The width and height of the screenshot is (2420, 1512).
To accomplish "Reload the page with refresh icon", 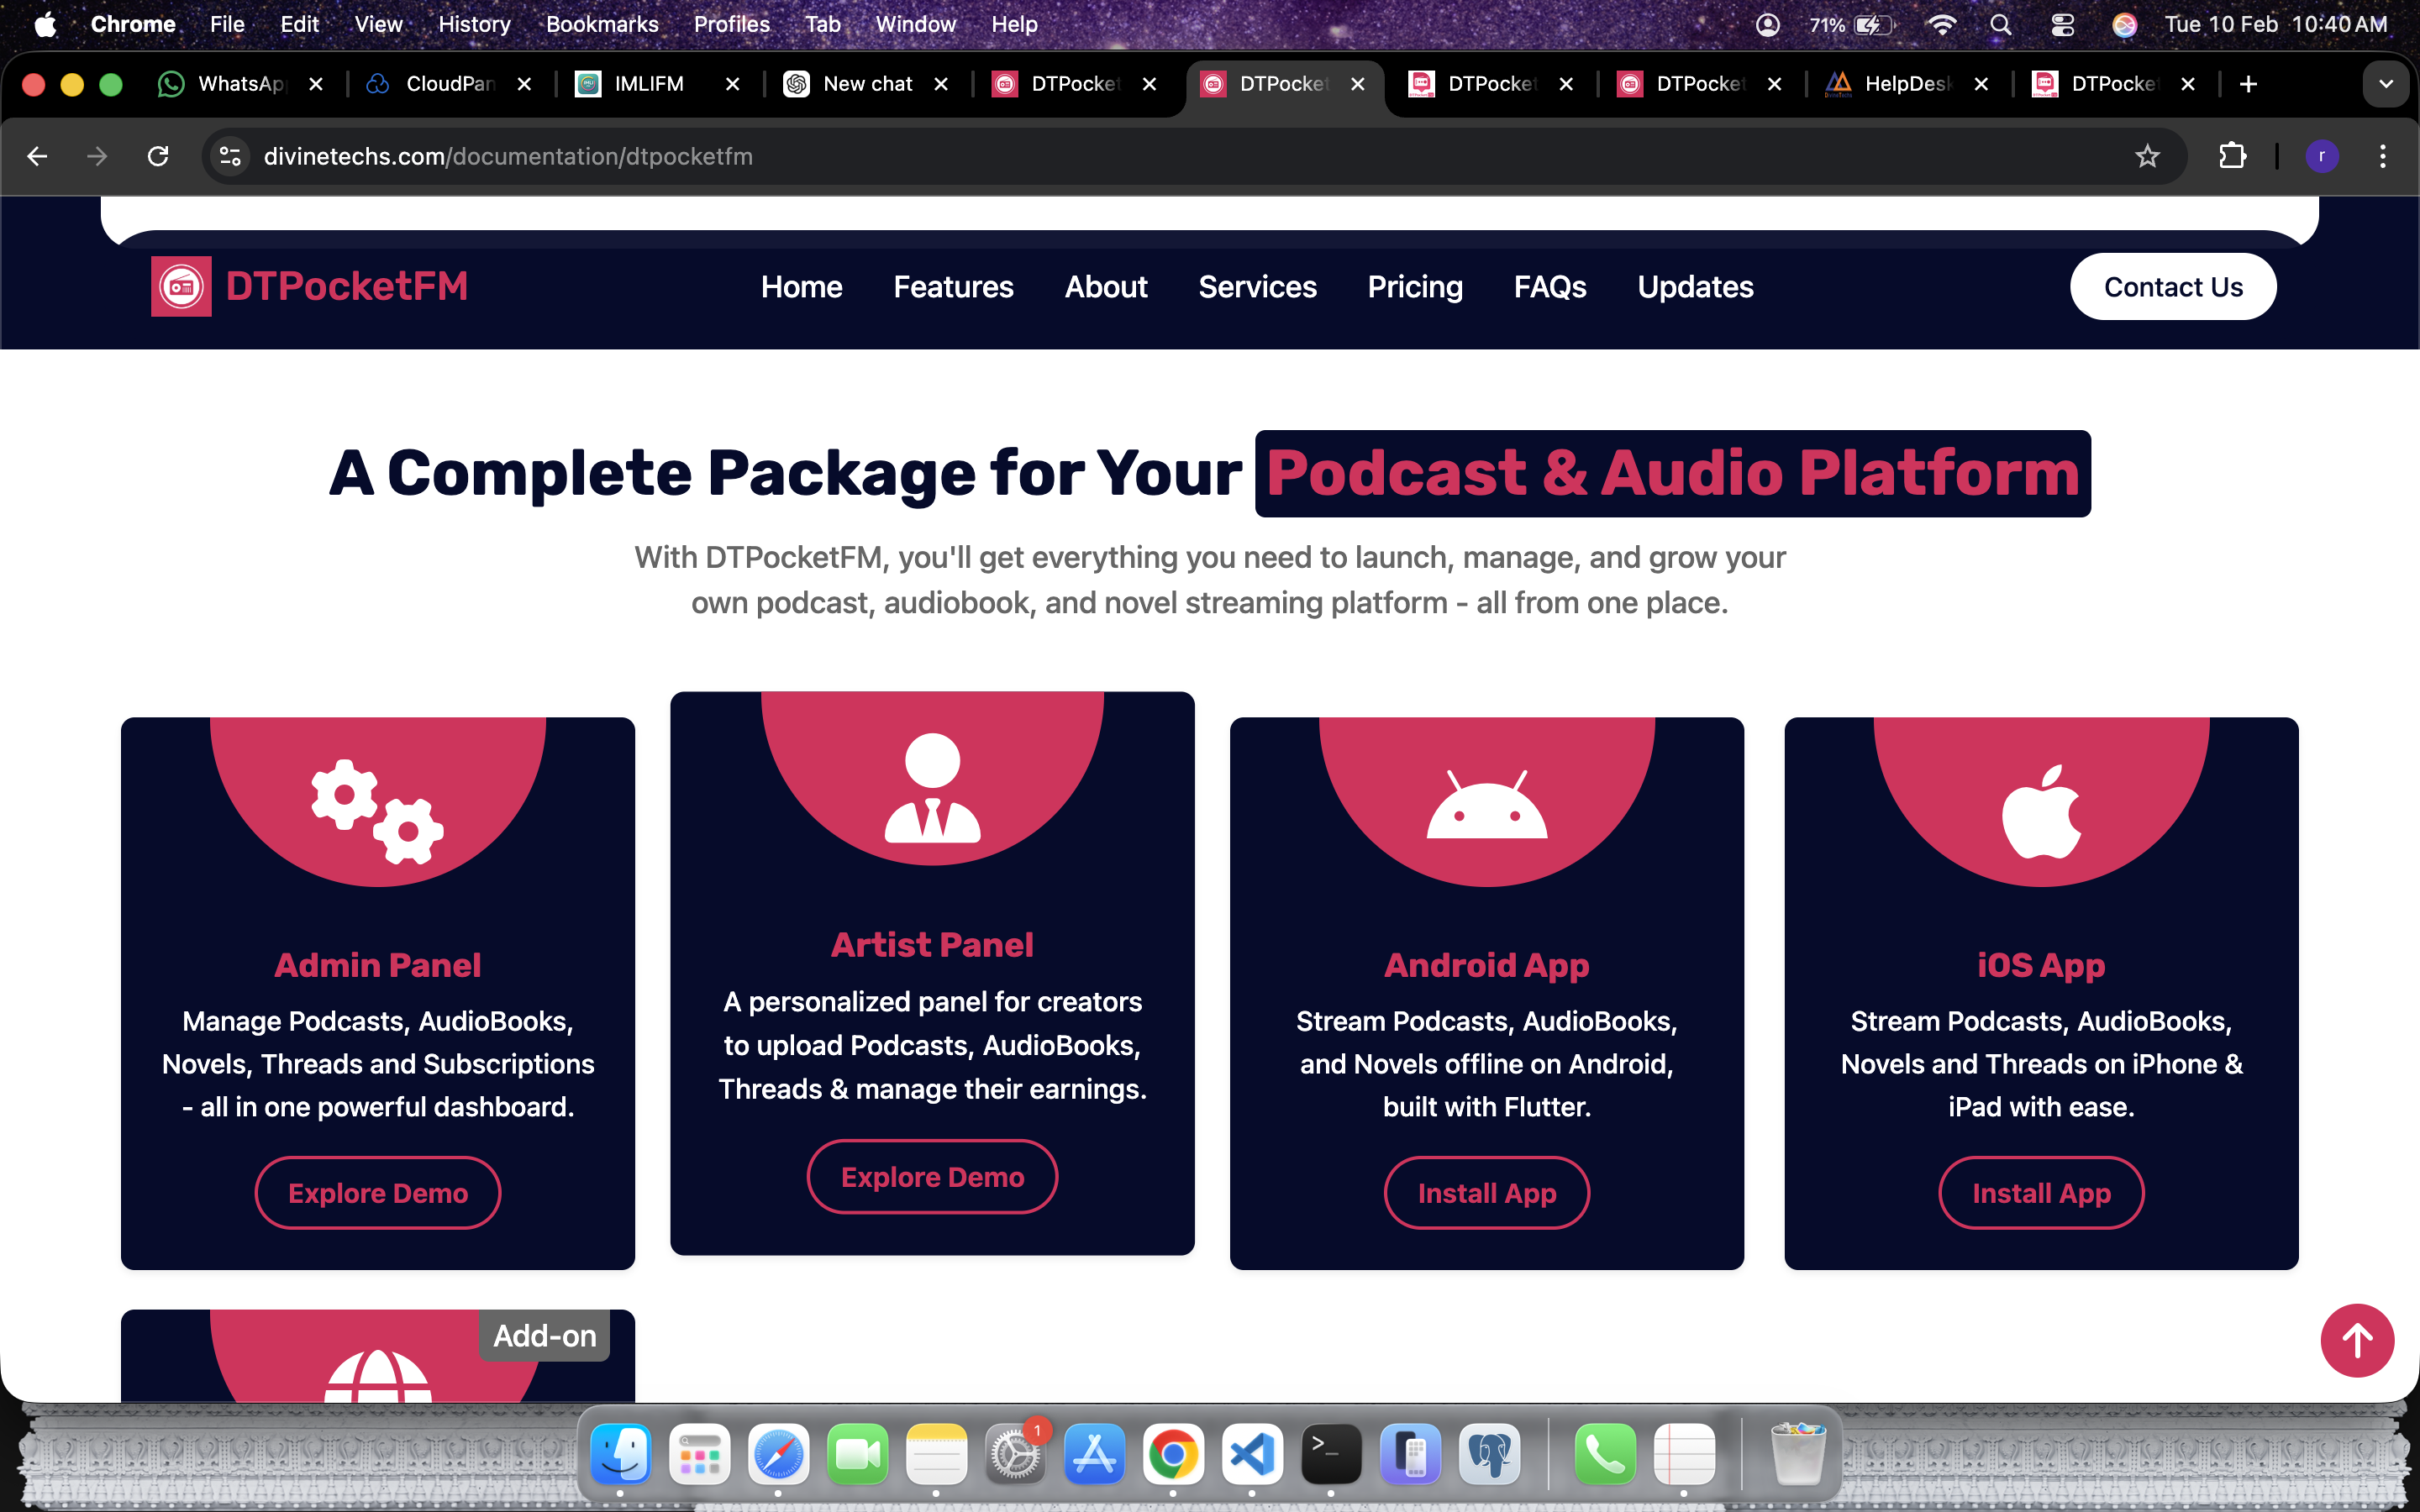I will coord(158,156).
